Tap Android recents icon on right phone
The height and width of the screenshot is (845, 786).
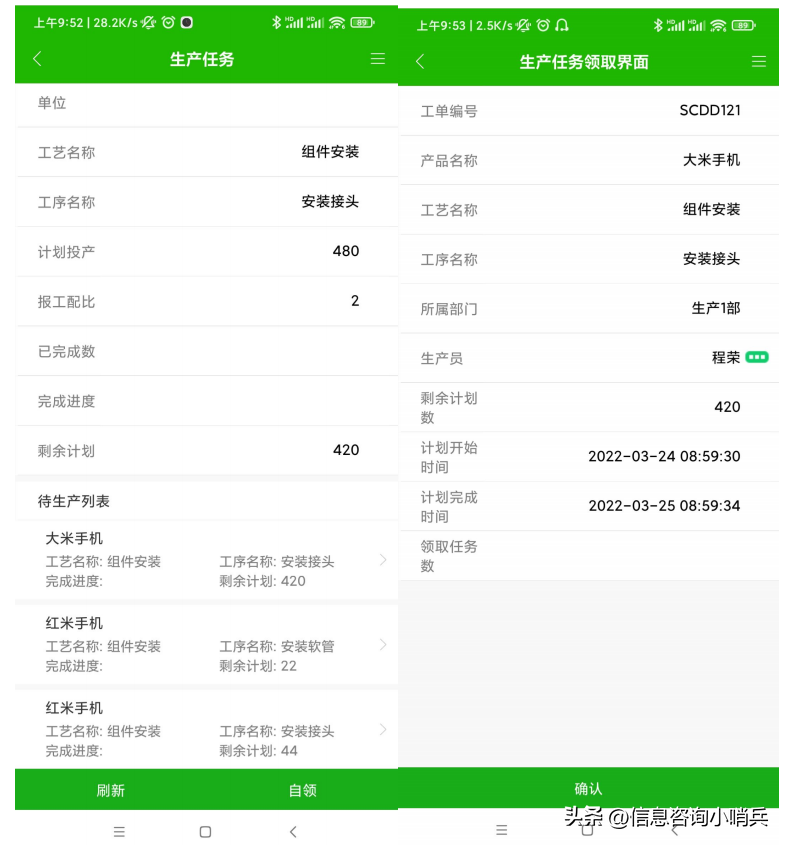click(502, 829)
